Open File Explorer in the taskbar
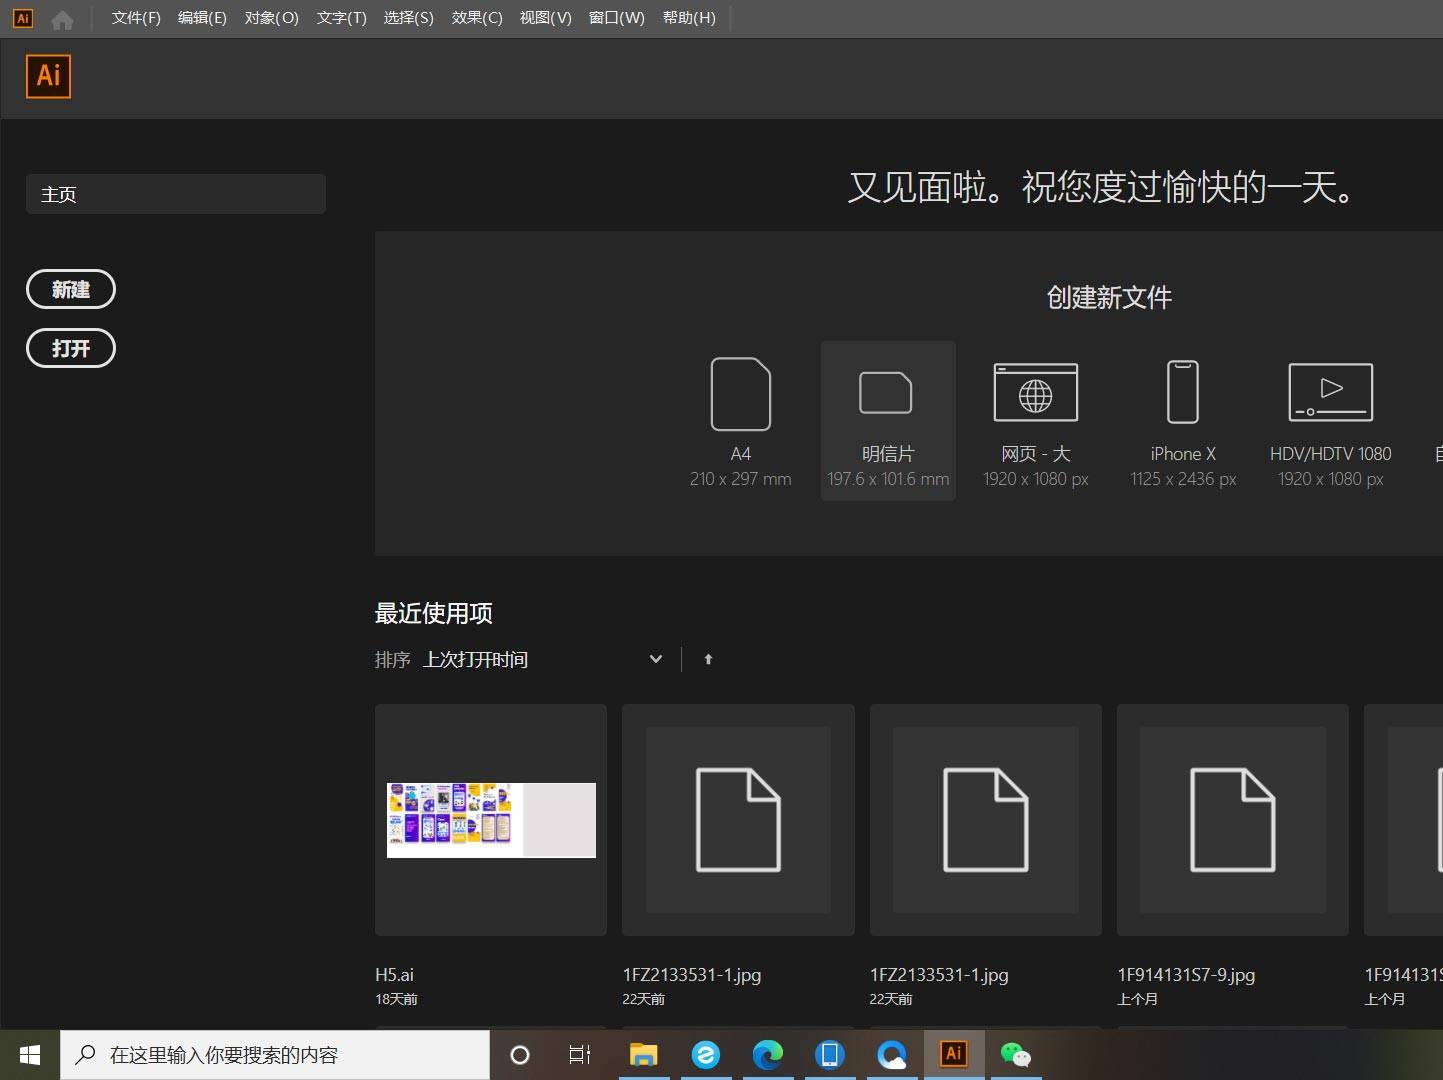 (x=643, y=1055)
